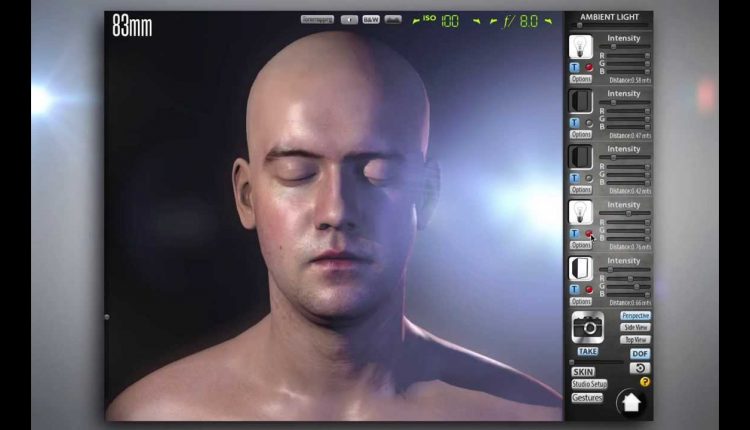750x430 pixels.
Task: Open Options for the 0.76 mts light
Action: tap(581, 245)
